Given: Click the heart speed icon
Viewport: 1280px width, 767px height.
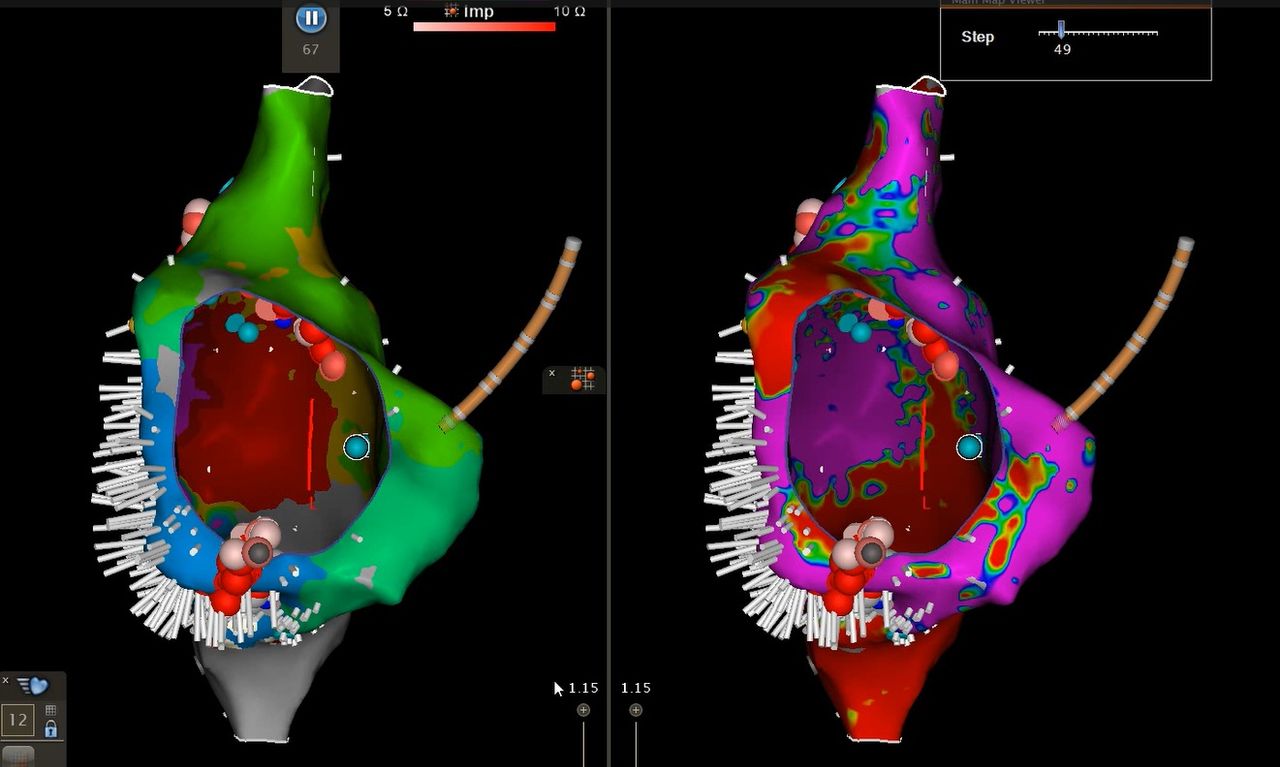Looking at the screenshot, I should click(x=34, y=686).
